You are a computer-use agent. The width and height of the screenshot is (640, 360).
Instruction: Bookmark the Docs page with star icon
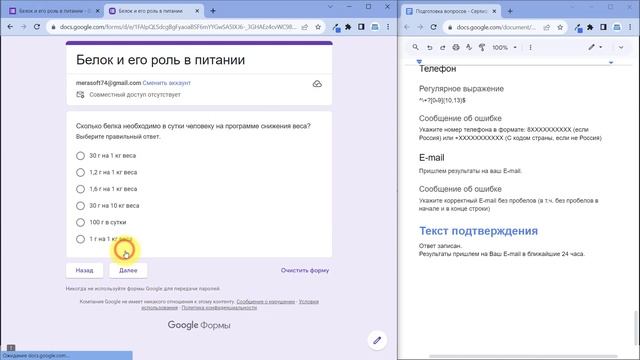[560, 27]
